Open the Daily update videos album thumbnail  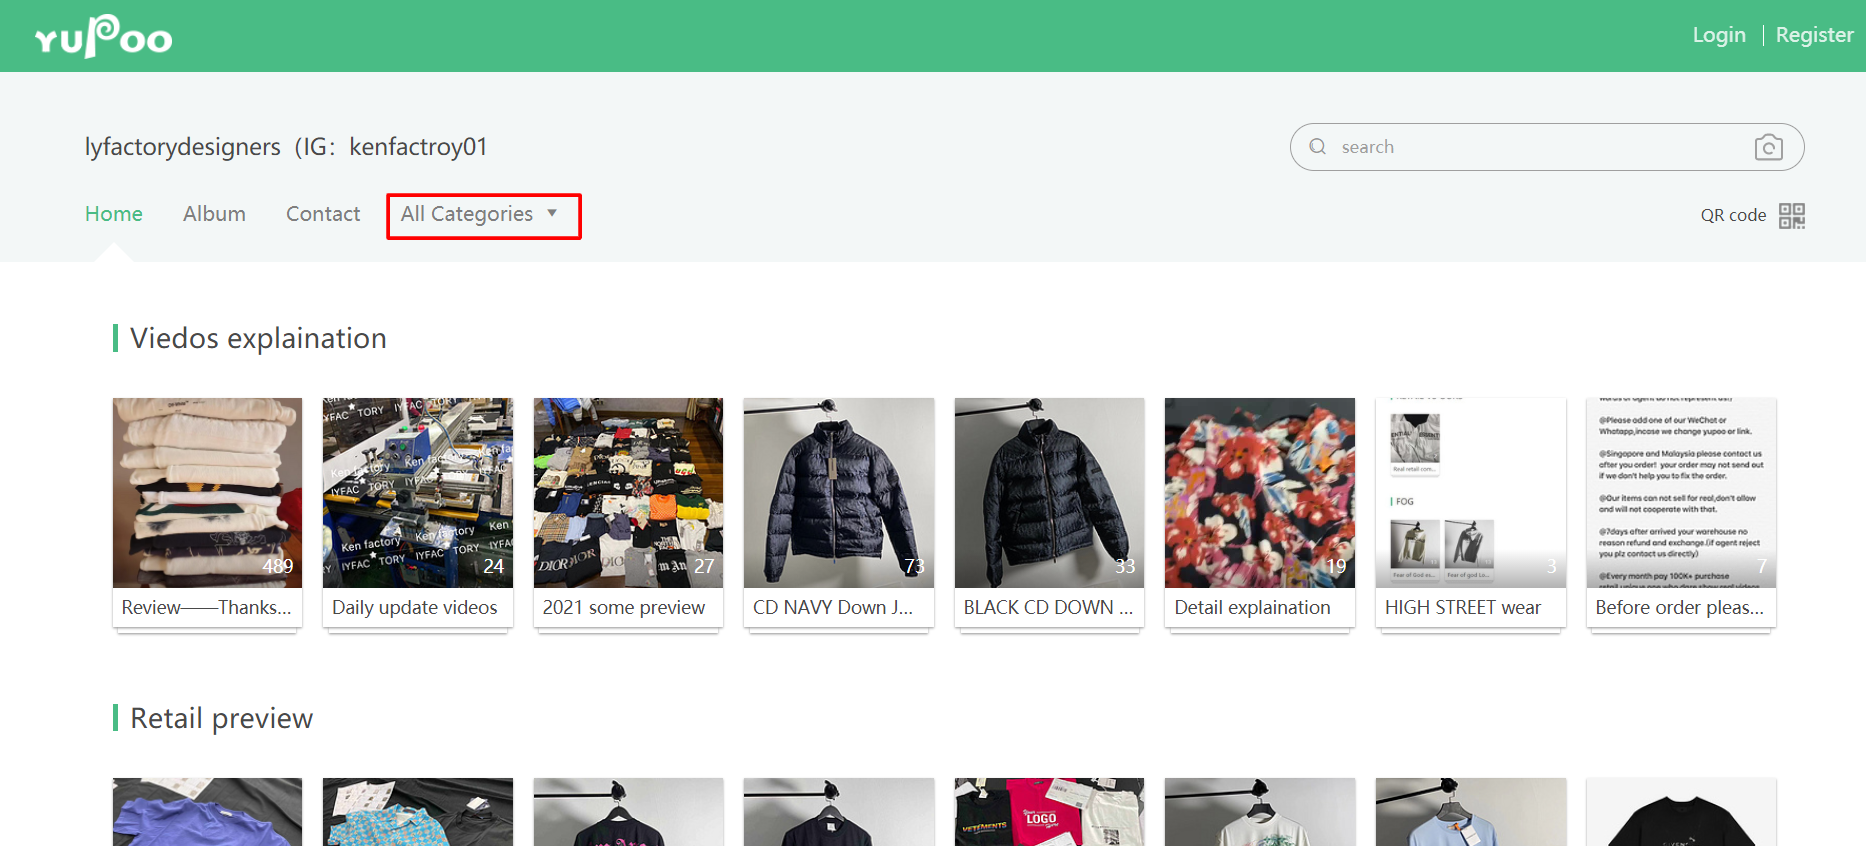tap(418, 493)
